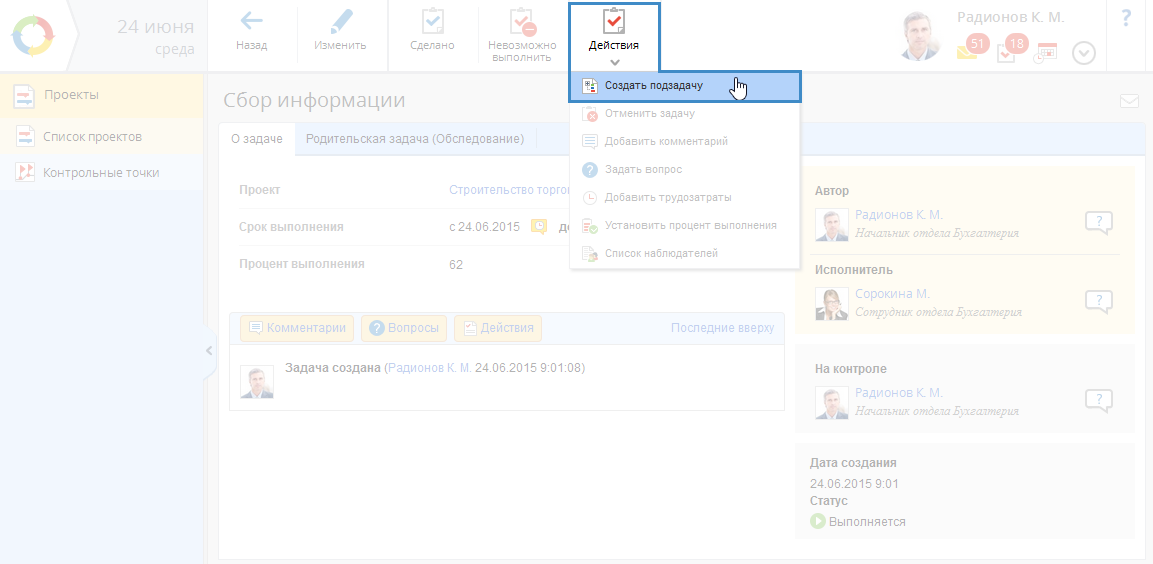The height and width of the screenshot is (564, 1153).
Task: Click the envelope icon beside task title
Action: 1129,101
